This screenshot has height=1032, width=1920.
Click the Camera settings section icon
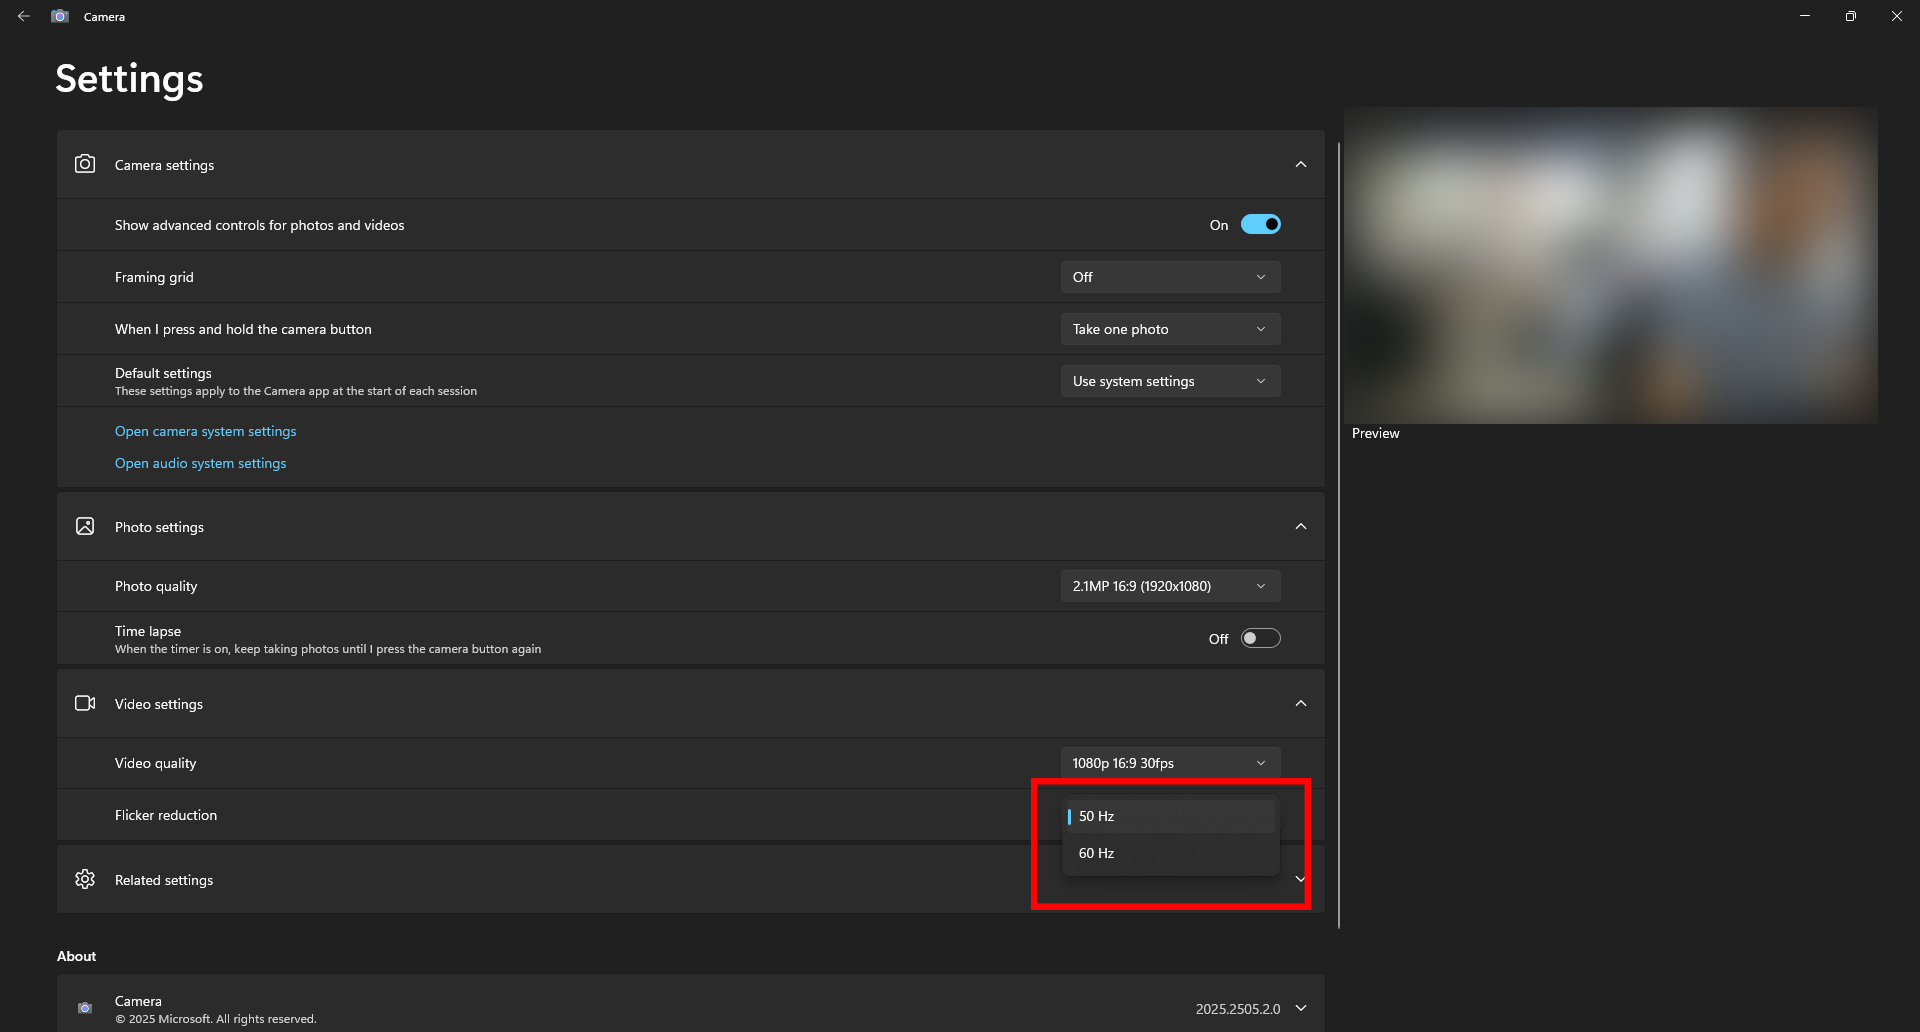coord(85,164)
